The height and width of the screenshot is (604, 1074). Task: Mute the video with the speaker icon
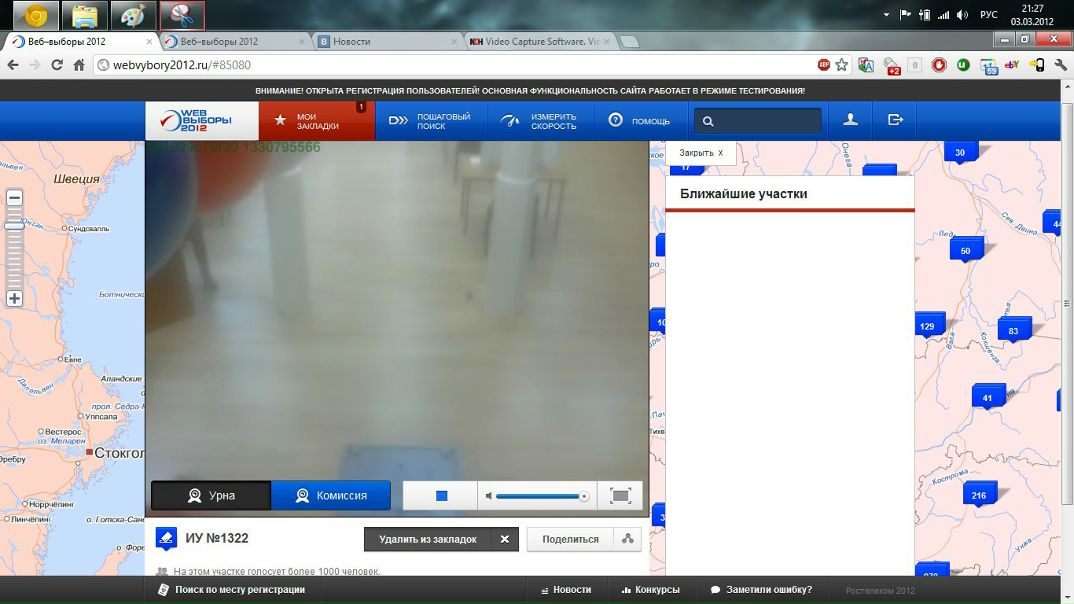pos(488,496)
